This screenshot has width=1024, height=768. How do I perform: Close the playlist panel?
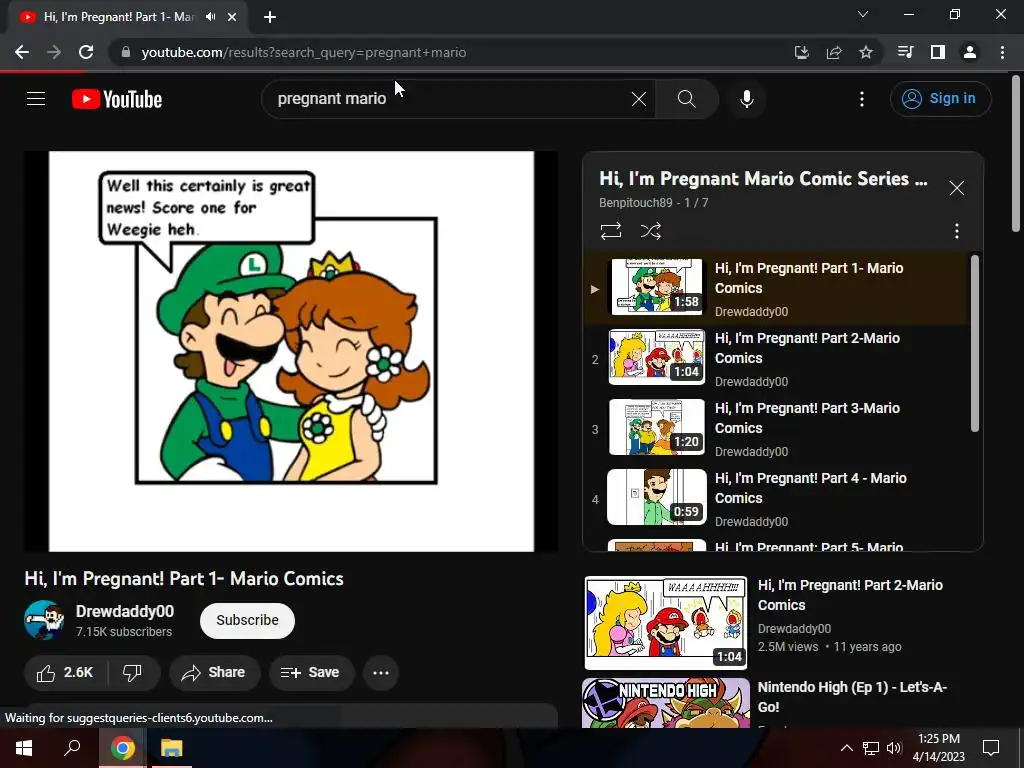(x=957, y=188)
